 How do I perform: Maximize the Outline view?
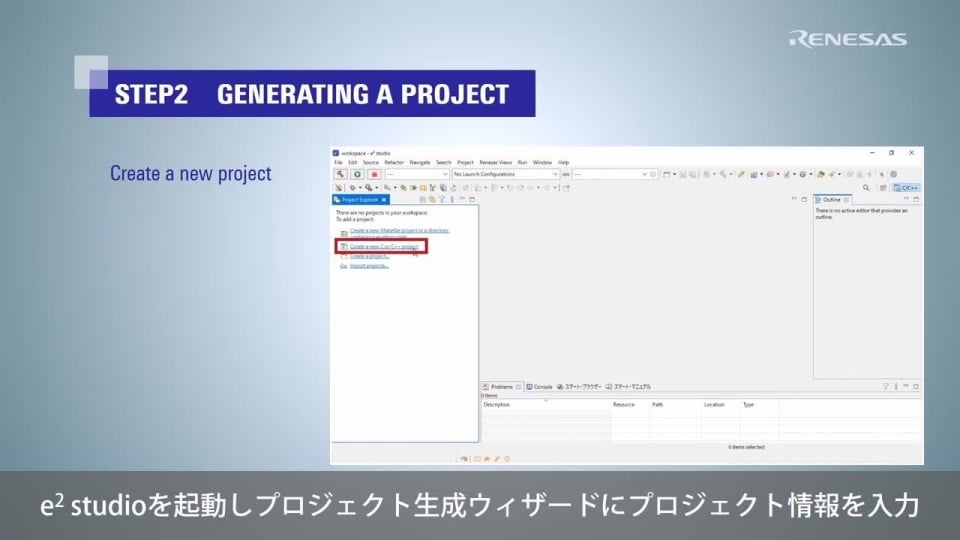[x=917, y=200]
